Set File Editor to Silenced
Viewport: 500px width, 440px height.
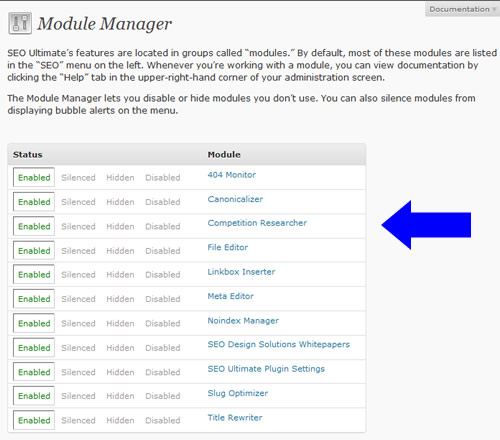[x=78, y=251]
